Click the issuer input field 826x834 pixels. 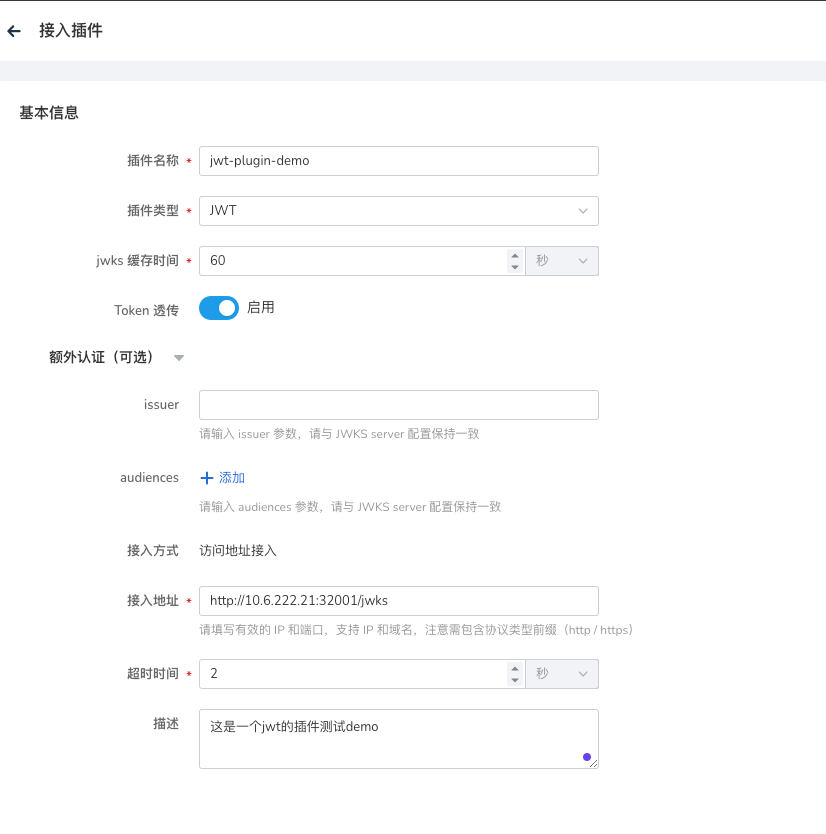(x=399, y=404)
